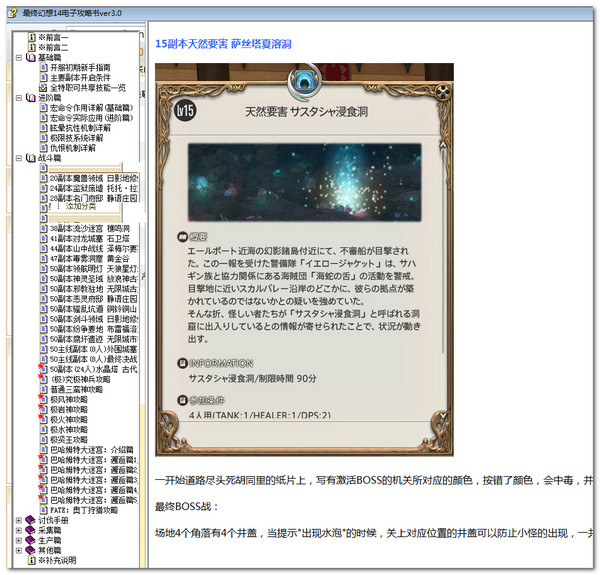Click the purple book icon for 其他篇

pos(30,550)
